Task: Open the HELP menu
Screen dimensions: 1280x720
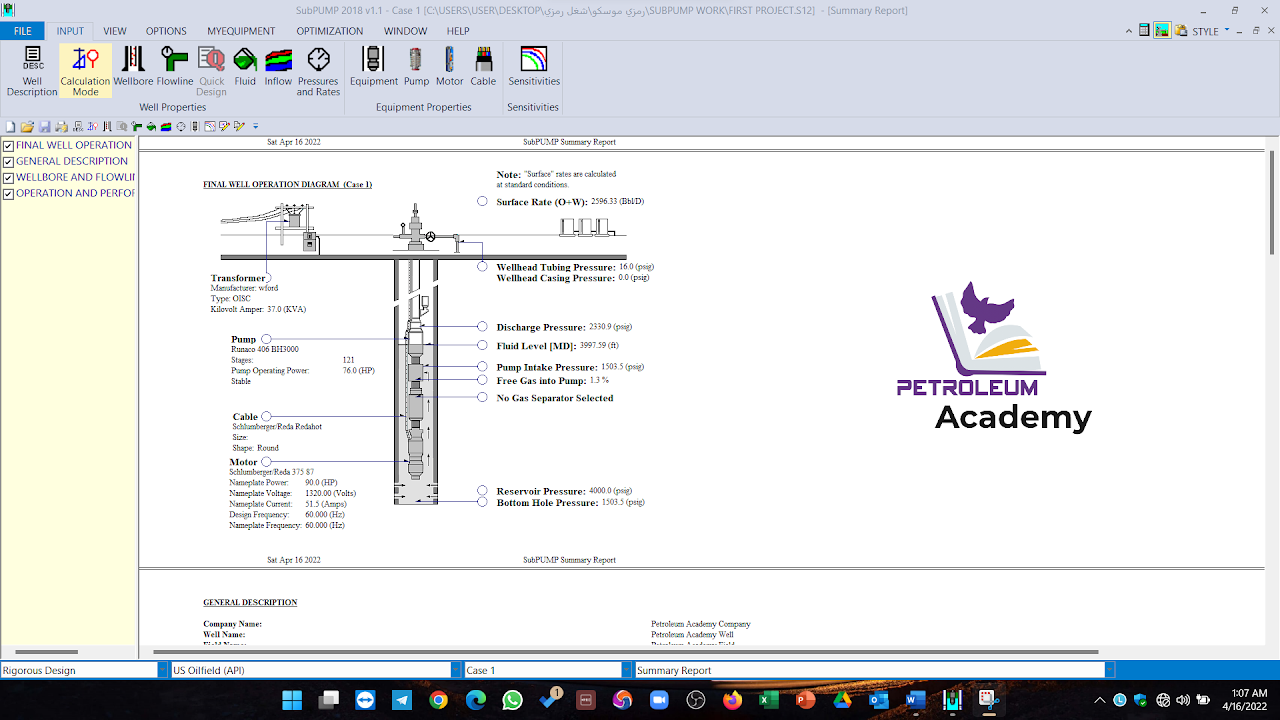Action: [458, 31]
